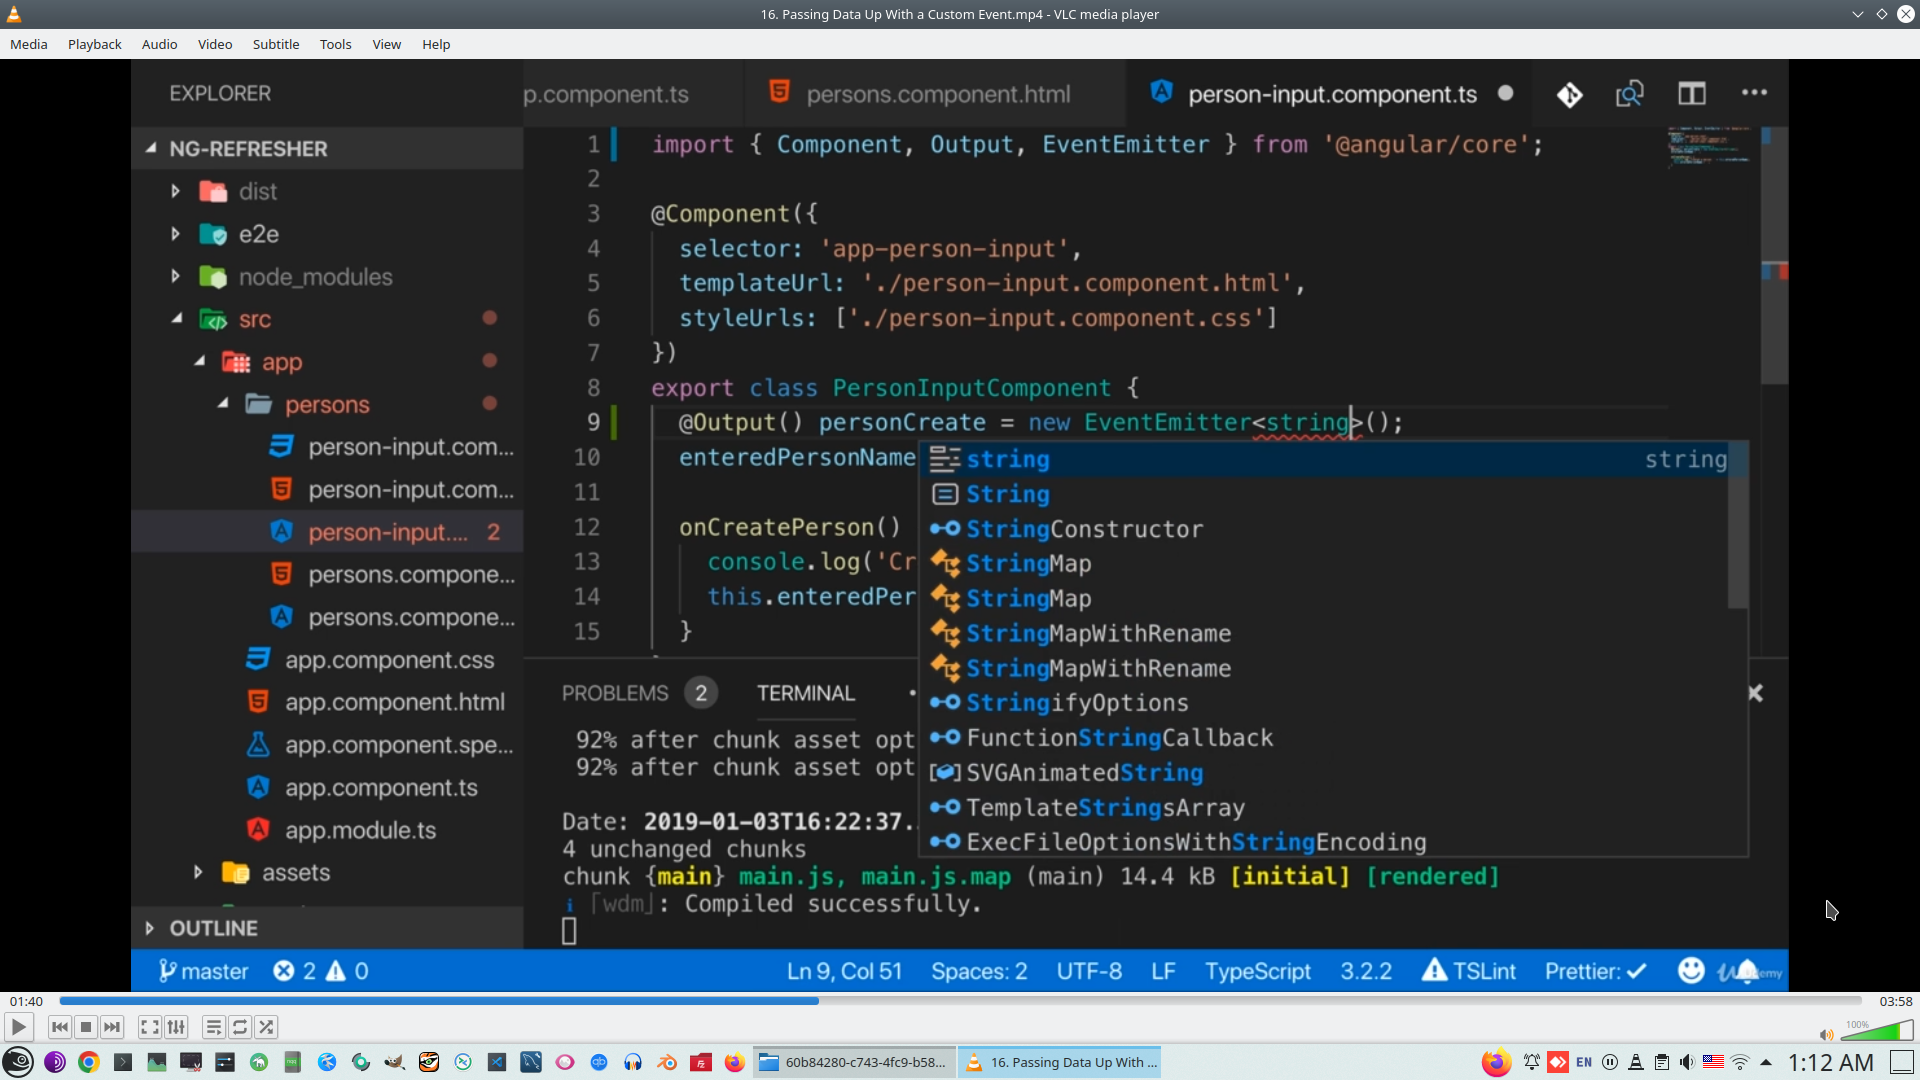Image resolution: width=1920 pixels, height=1080 pixels.
Task: Click the playback seek bar
Action: [x=960, y=1001]
